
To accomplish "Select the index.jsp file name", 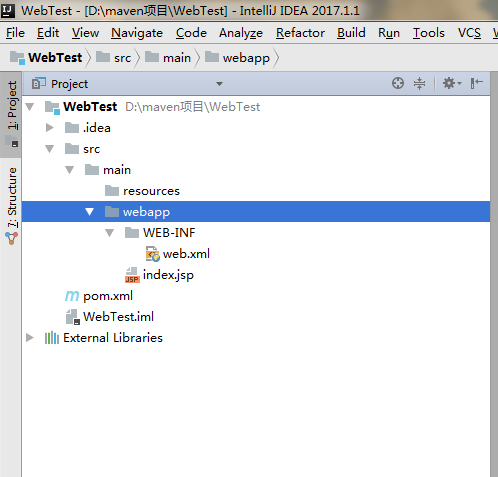I will (x=168, y=275).
